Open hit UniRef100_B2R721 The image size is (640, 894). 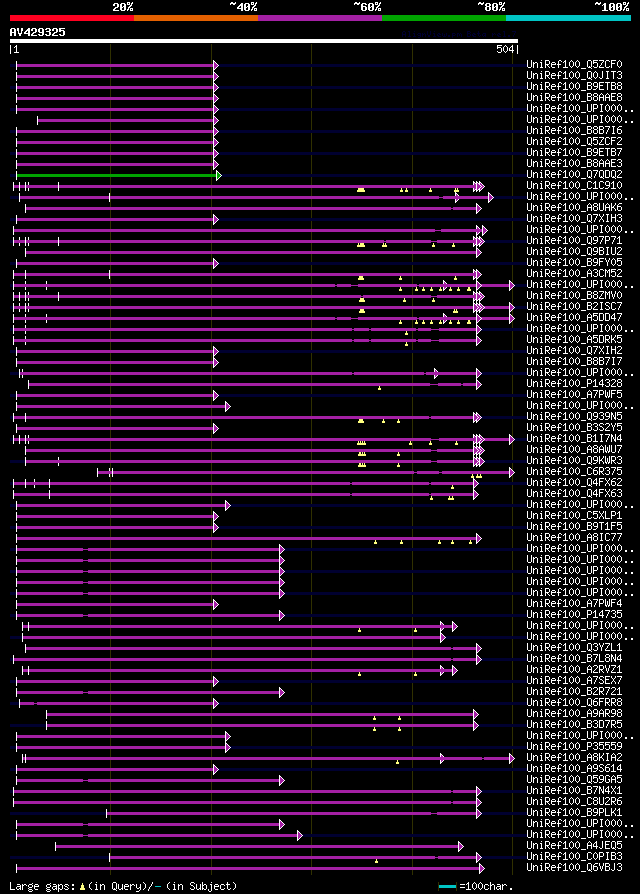(x=574, y=692)
